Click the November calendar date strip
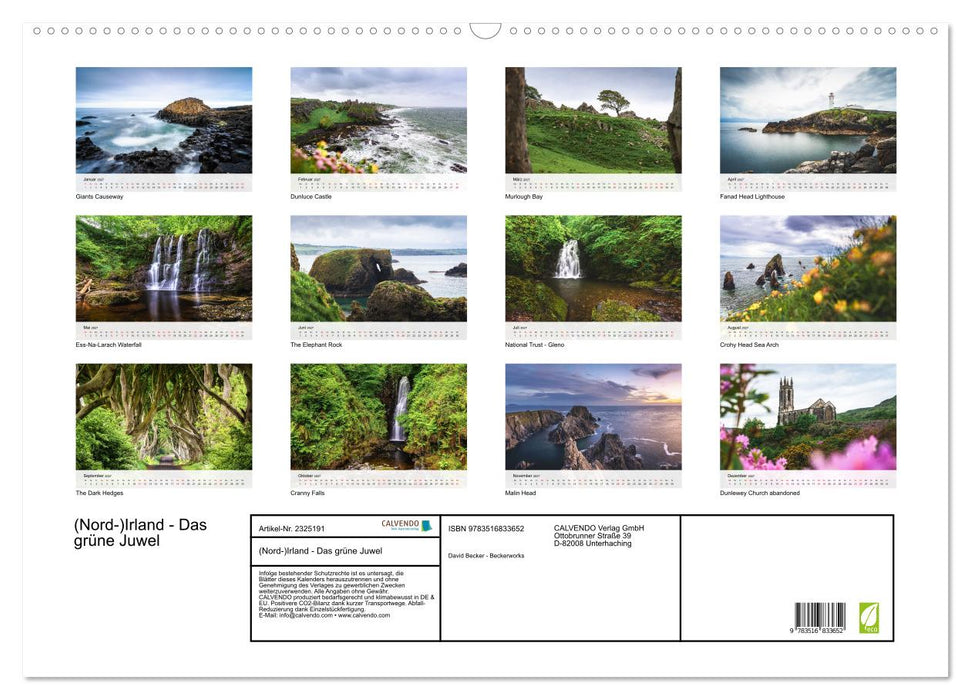 593,479
